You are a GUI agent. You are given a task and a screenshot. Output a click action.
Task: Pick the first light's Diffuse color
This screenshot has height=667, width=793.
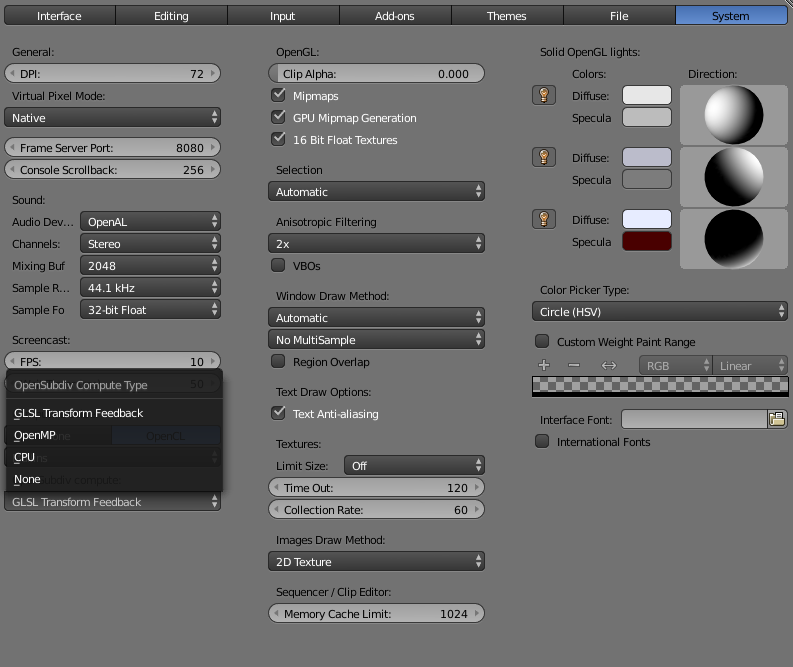click(x=646, y=95)
